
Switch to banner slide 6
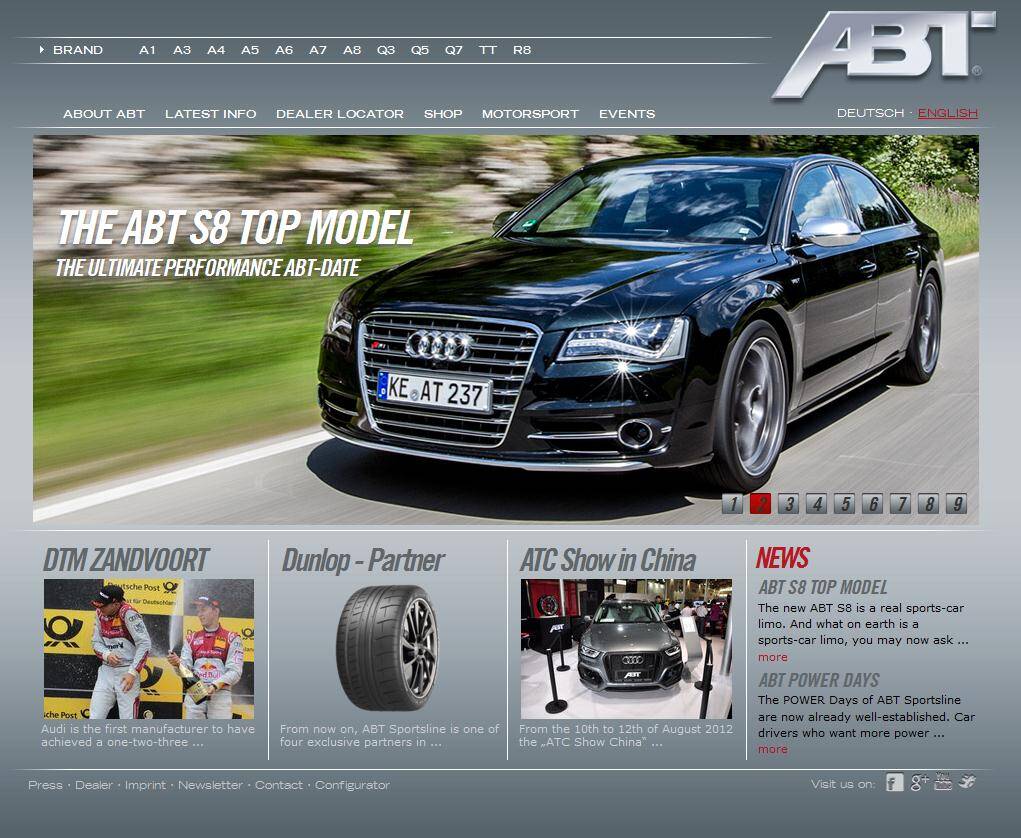[x=873, y=503]
